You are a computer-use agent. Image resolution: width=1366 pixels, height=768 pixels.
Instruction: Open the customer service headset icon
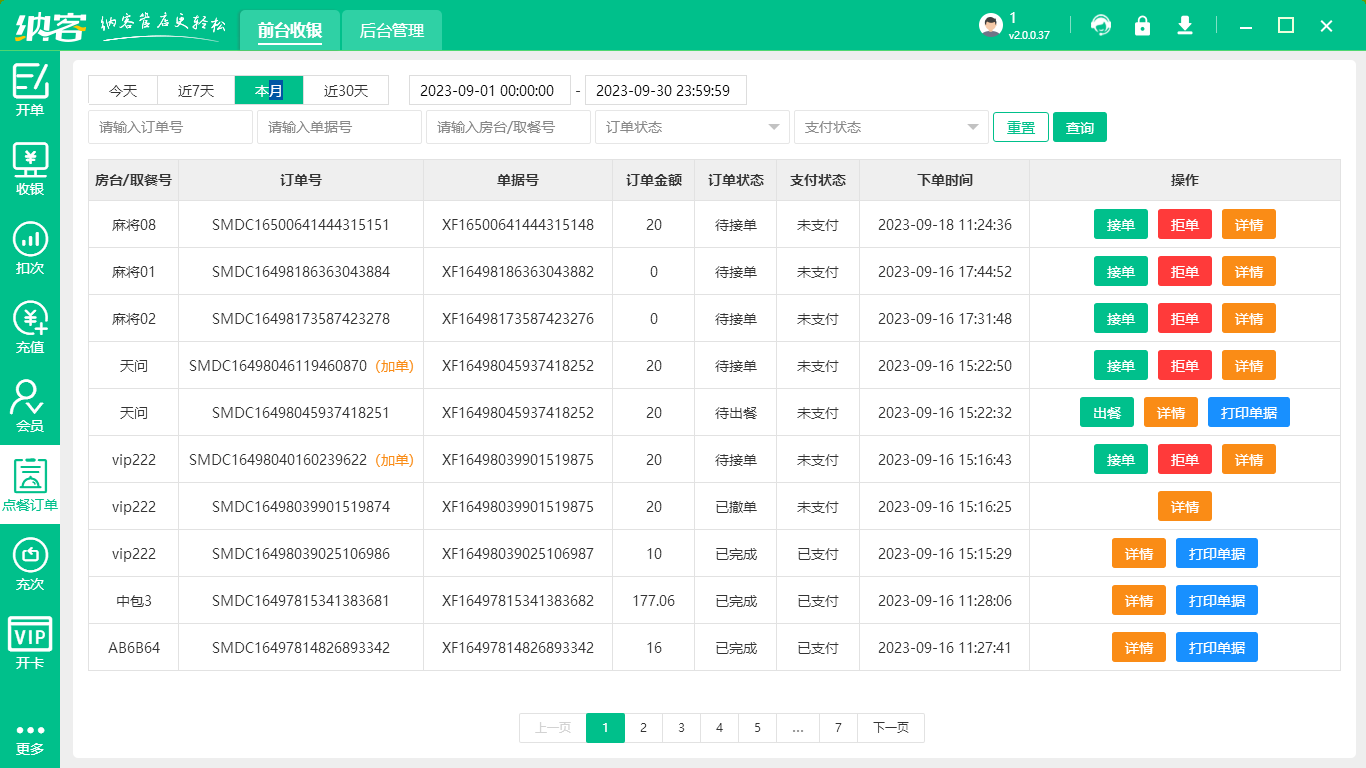pos(1101,26)
